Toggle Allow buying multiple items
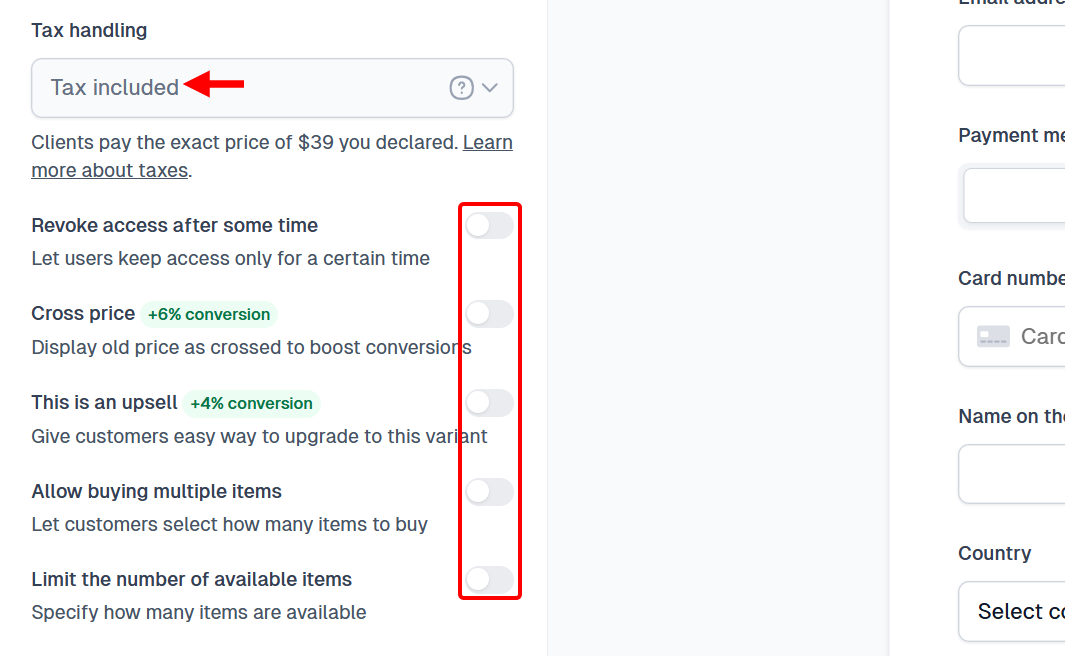The width and height of the screenshot is (1065, 656). click(x=489, y=491)
